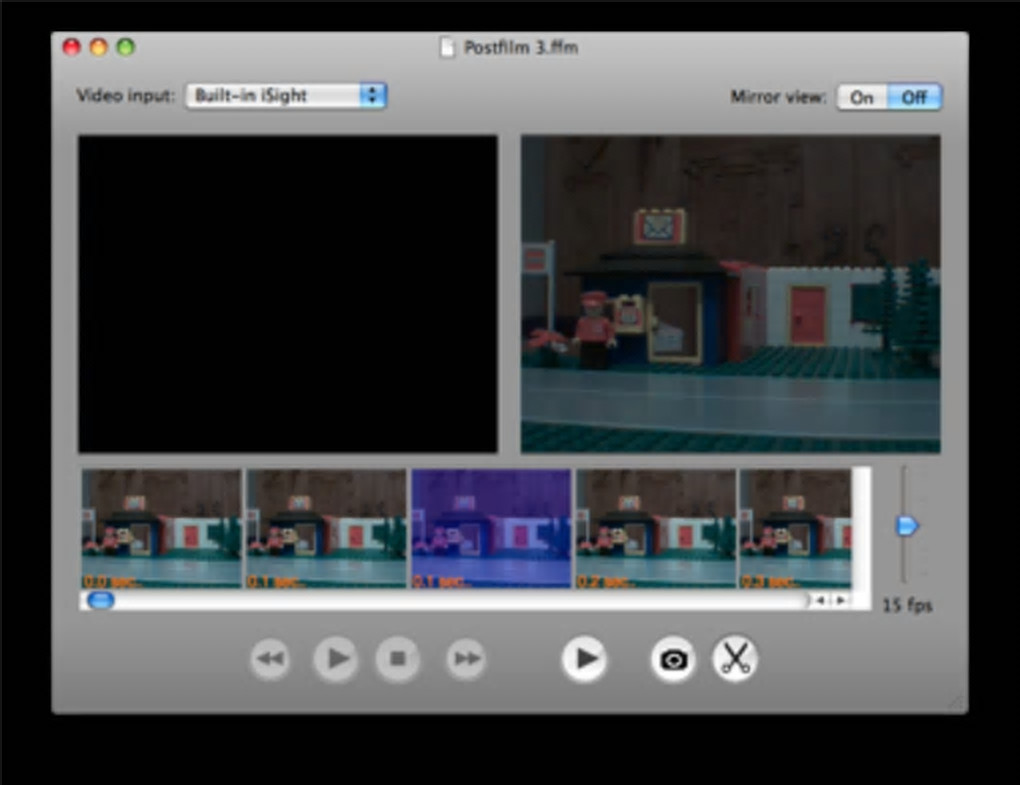
Task: Turn Mirror view On
Action: pos(861,98)
